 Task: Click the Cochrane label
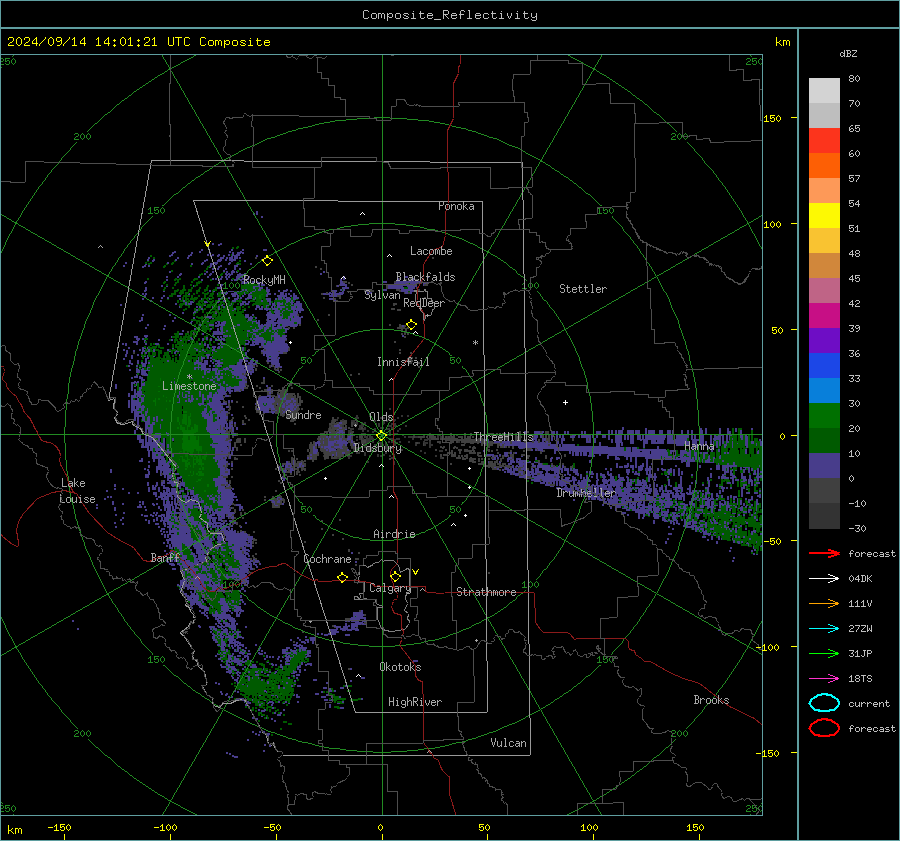click(327, 559)
